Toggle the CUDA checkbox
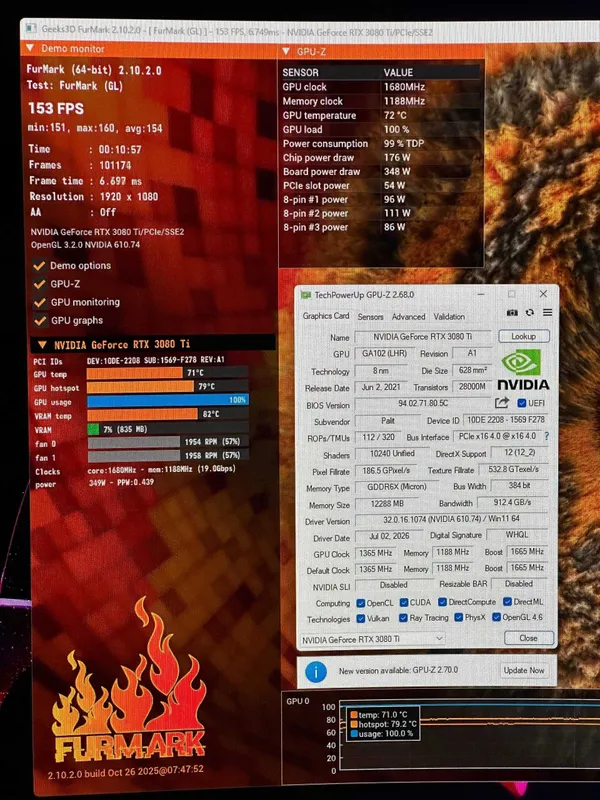 pos(404,603)
